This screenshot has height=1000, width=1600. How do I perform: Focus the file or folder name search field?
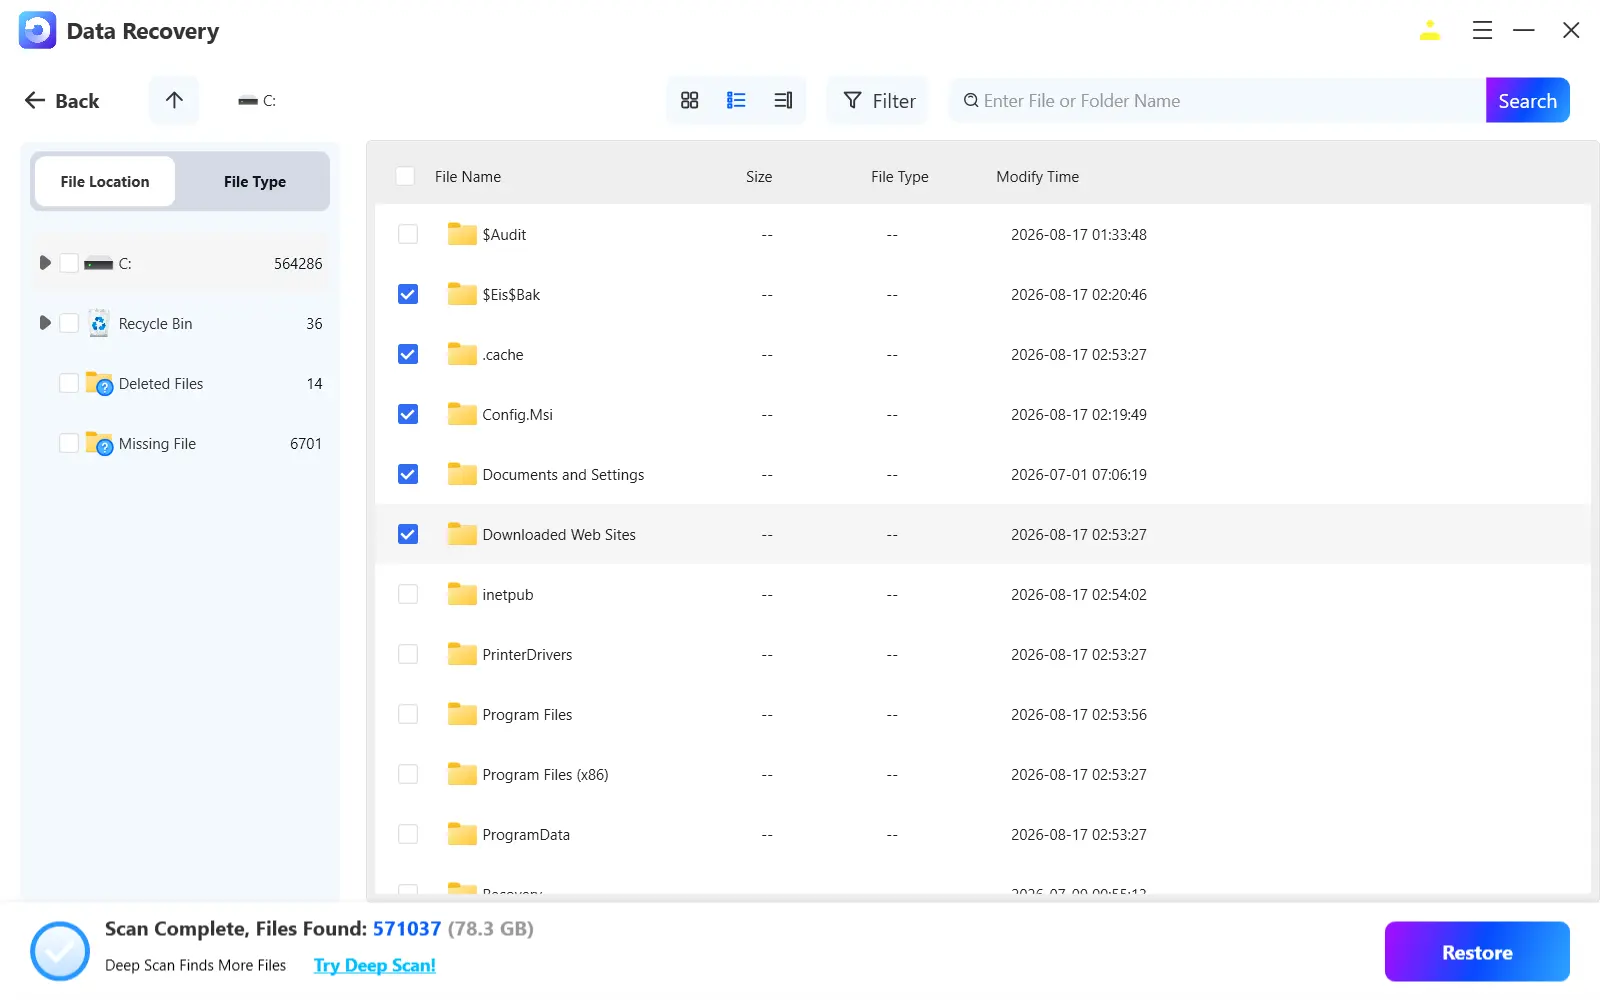[1218, 100]
